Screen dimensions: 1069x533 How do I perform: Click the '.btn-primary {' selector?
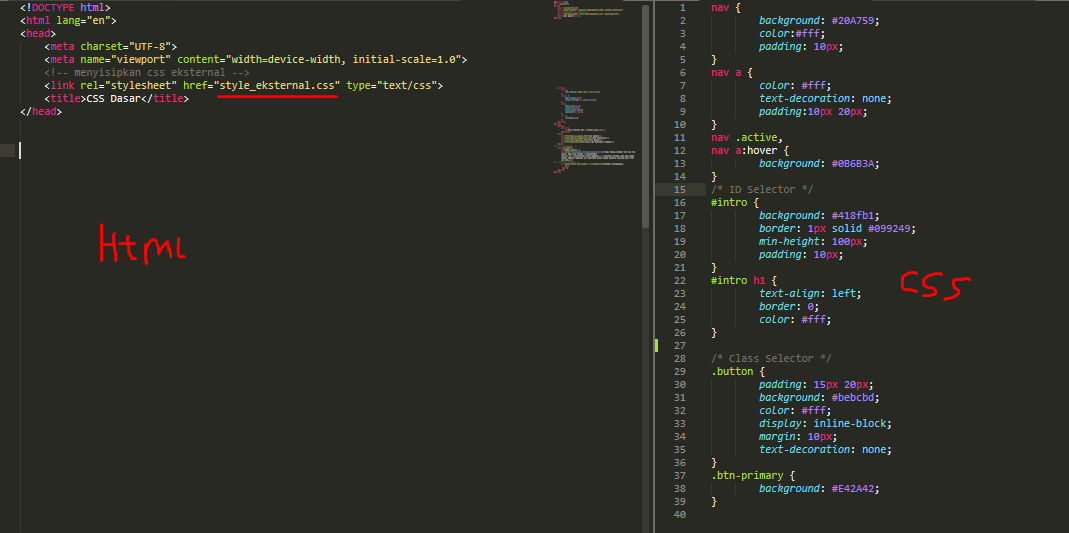753,475
